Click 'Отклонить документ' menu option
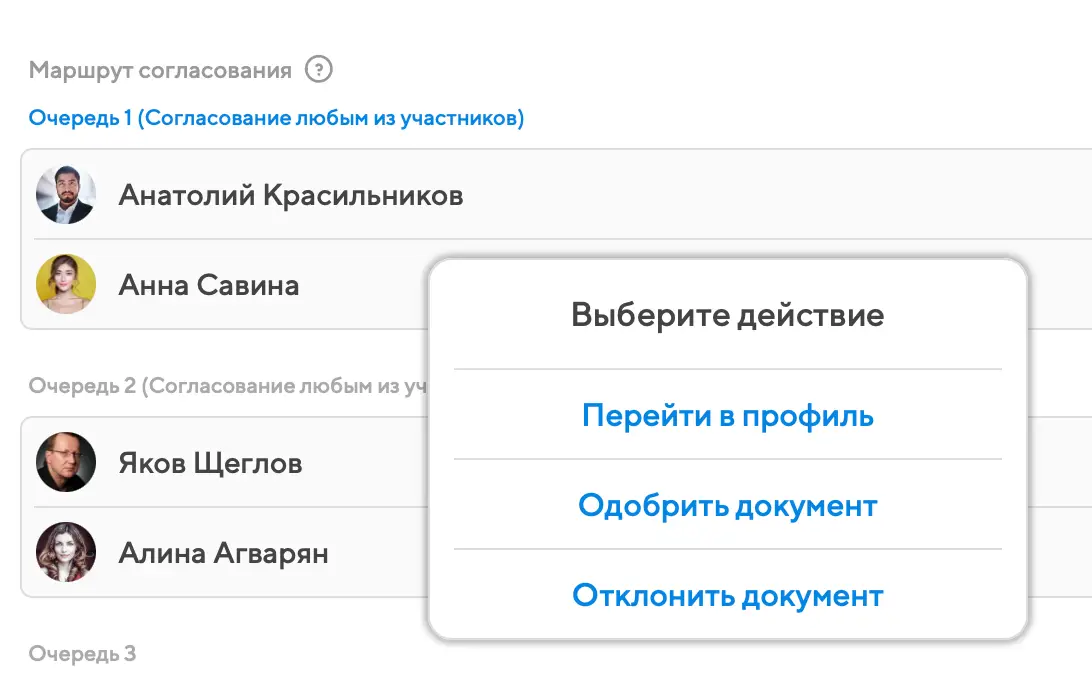 click(x=727, y=596)
